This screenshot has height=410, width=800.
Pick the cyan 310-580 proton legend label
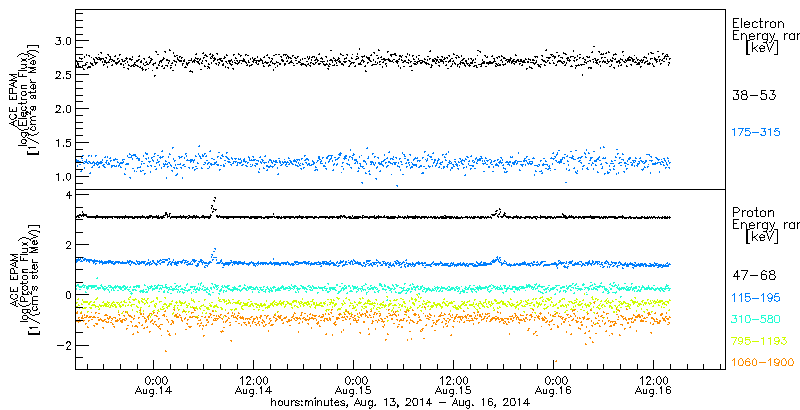pyautogui.click(x=756, y=320)
